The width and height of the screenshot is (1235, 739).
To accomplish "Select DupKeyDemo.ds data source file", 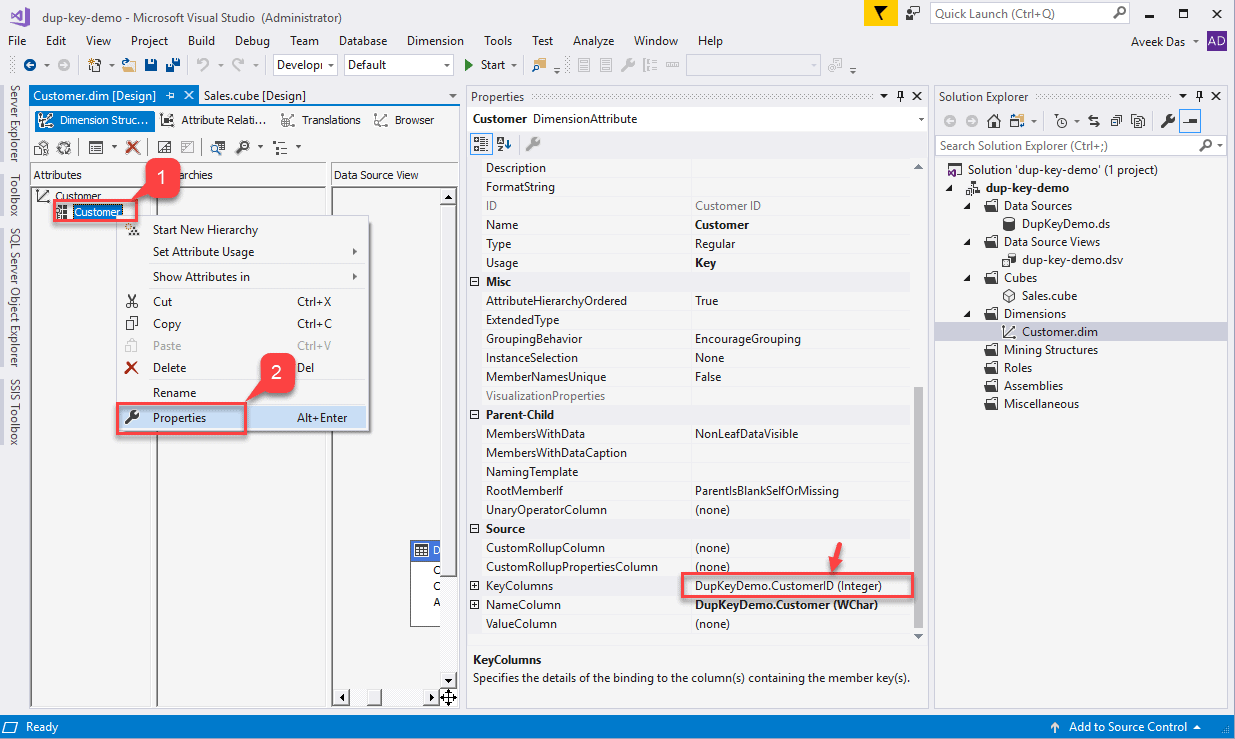I will (1066, 224).
